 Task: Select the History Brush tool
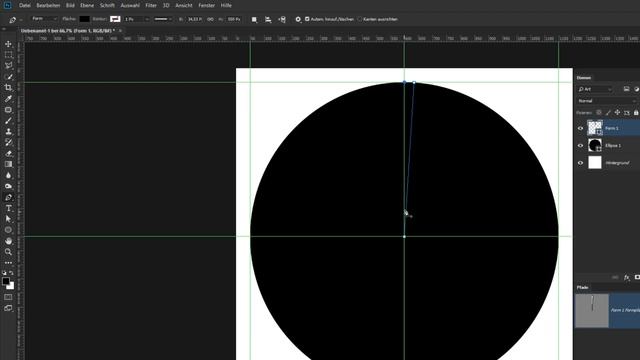[8, 142]
